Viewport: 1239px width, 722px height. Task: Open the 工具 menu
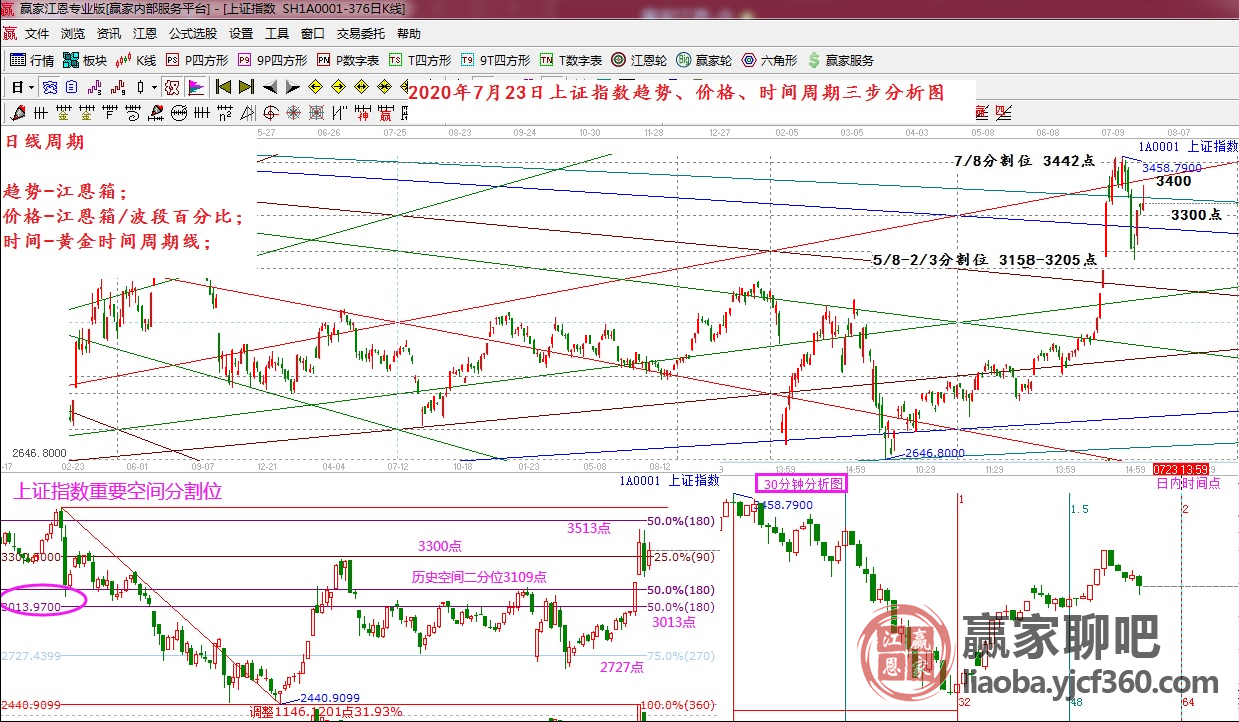[x=277, y=33]
